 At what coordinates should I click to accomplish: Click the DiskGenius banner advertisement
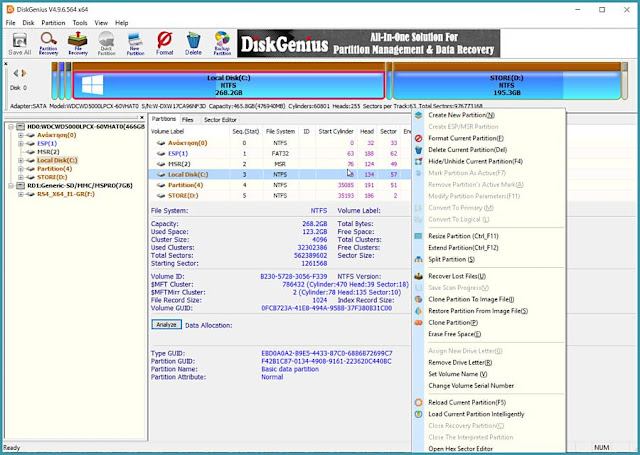tap(369, 43)
